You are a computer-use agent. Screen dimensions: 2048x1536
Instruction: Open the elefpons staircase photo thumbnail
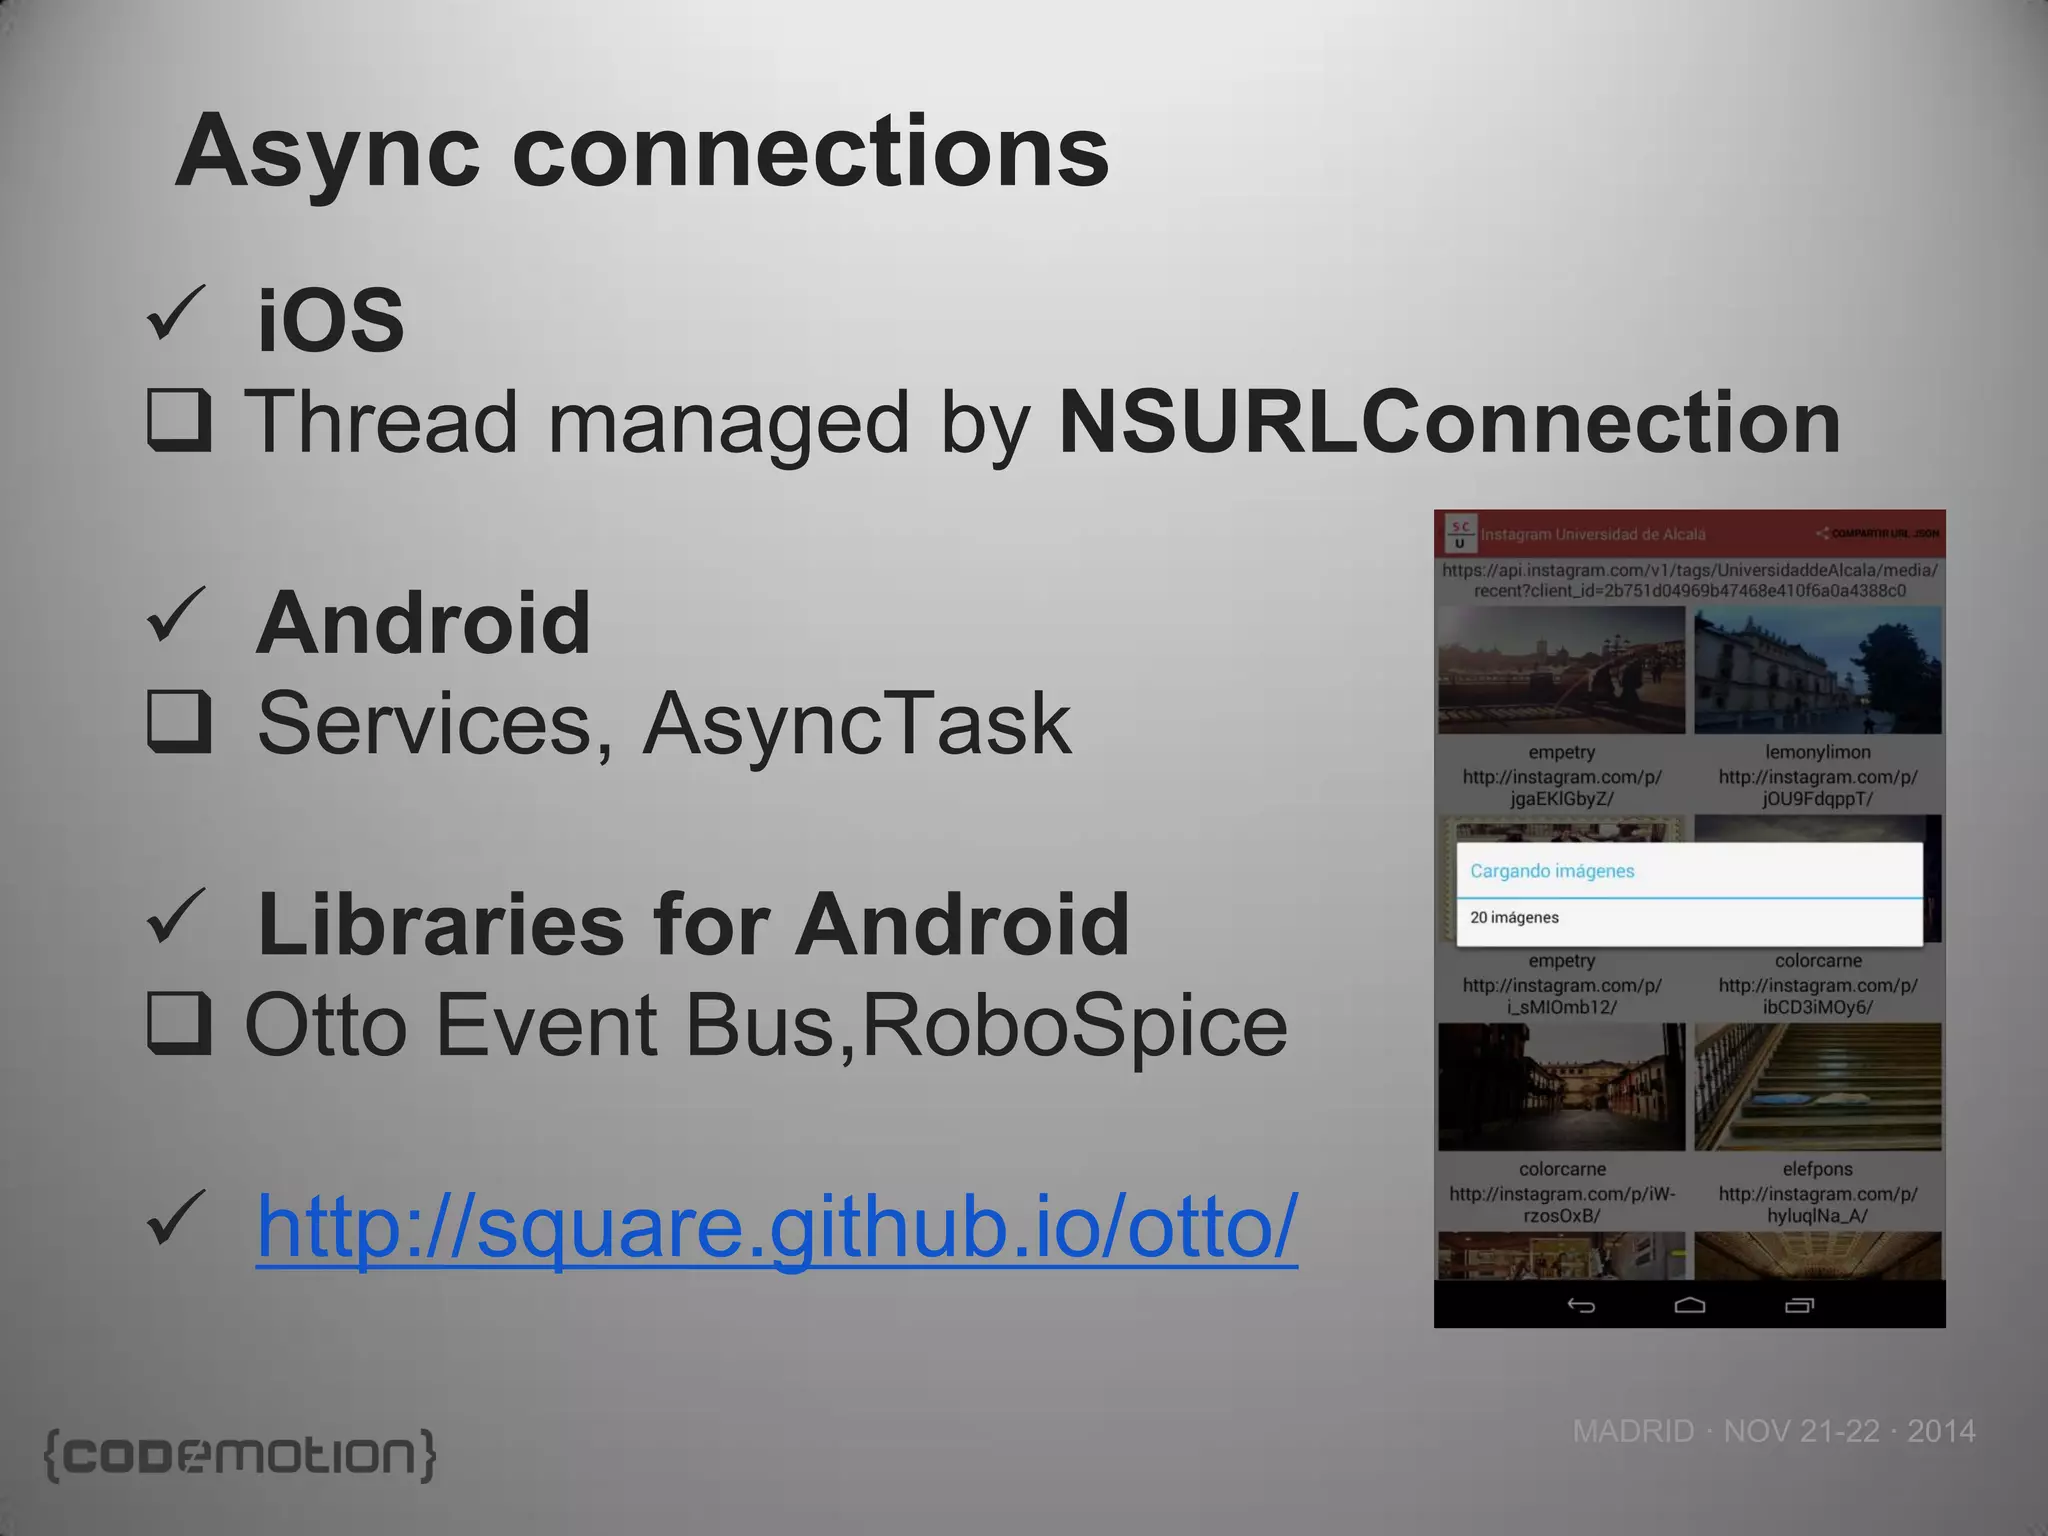1818,1087
